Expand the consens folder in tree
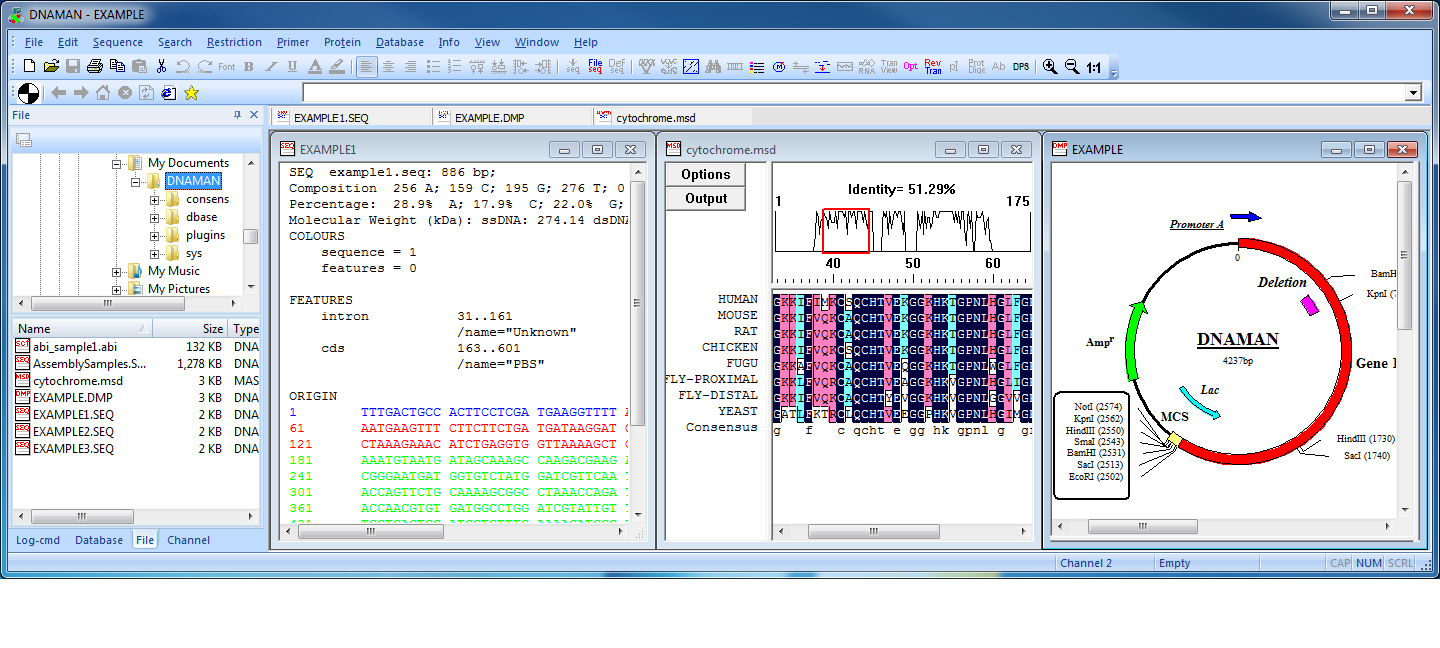Screen dimensions: 1440x648 coord(155,200)
